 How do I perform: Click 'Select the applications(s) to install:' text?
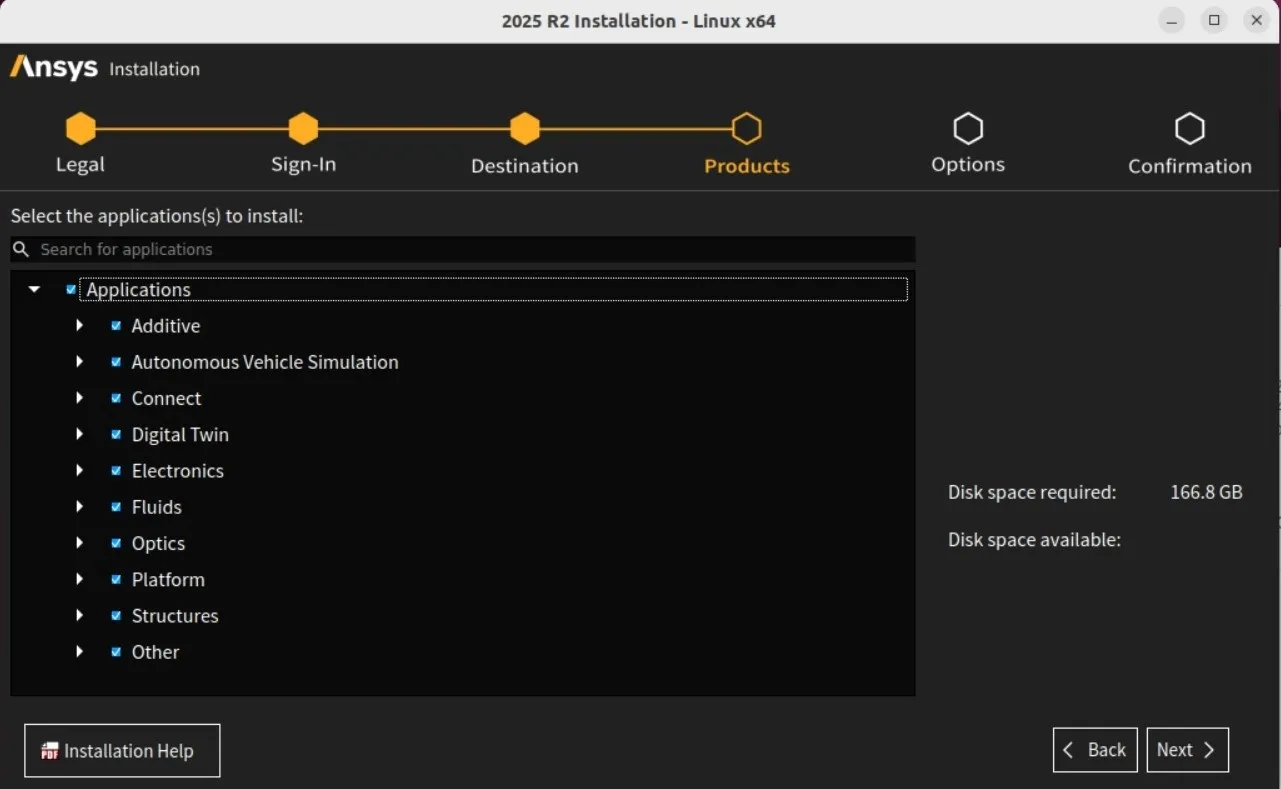point(157,216)
